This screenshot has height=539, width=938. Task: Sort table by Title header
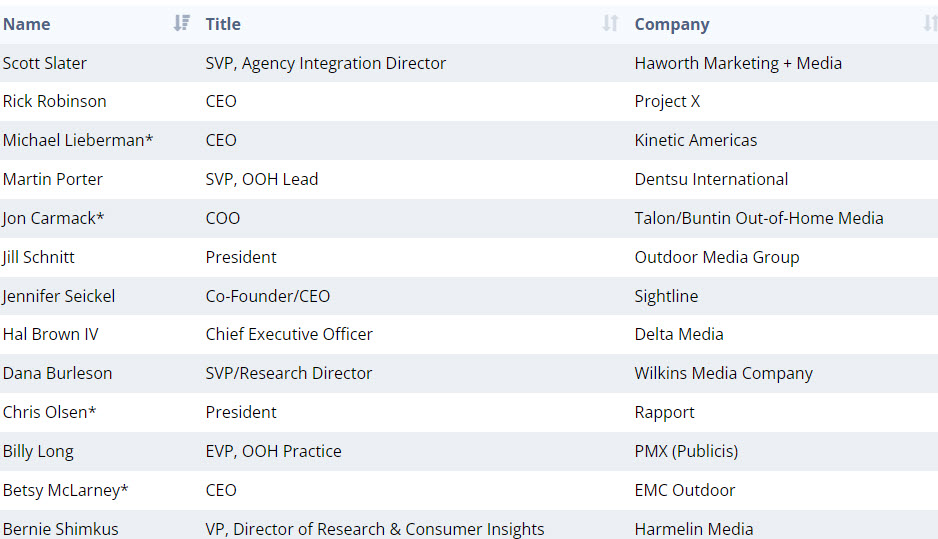point(223,24)
